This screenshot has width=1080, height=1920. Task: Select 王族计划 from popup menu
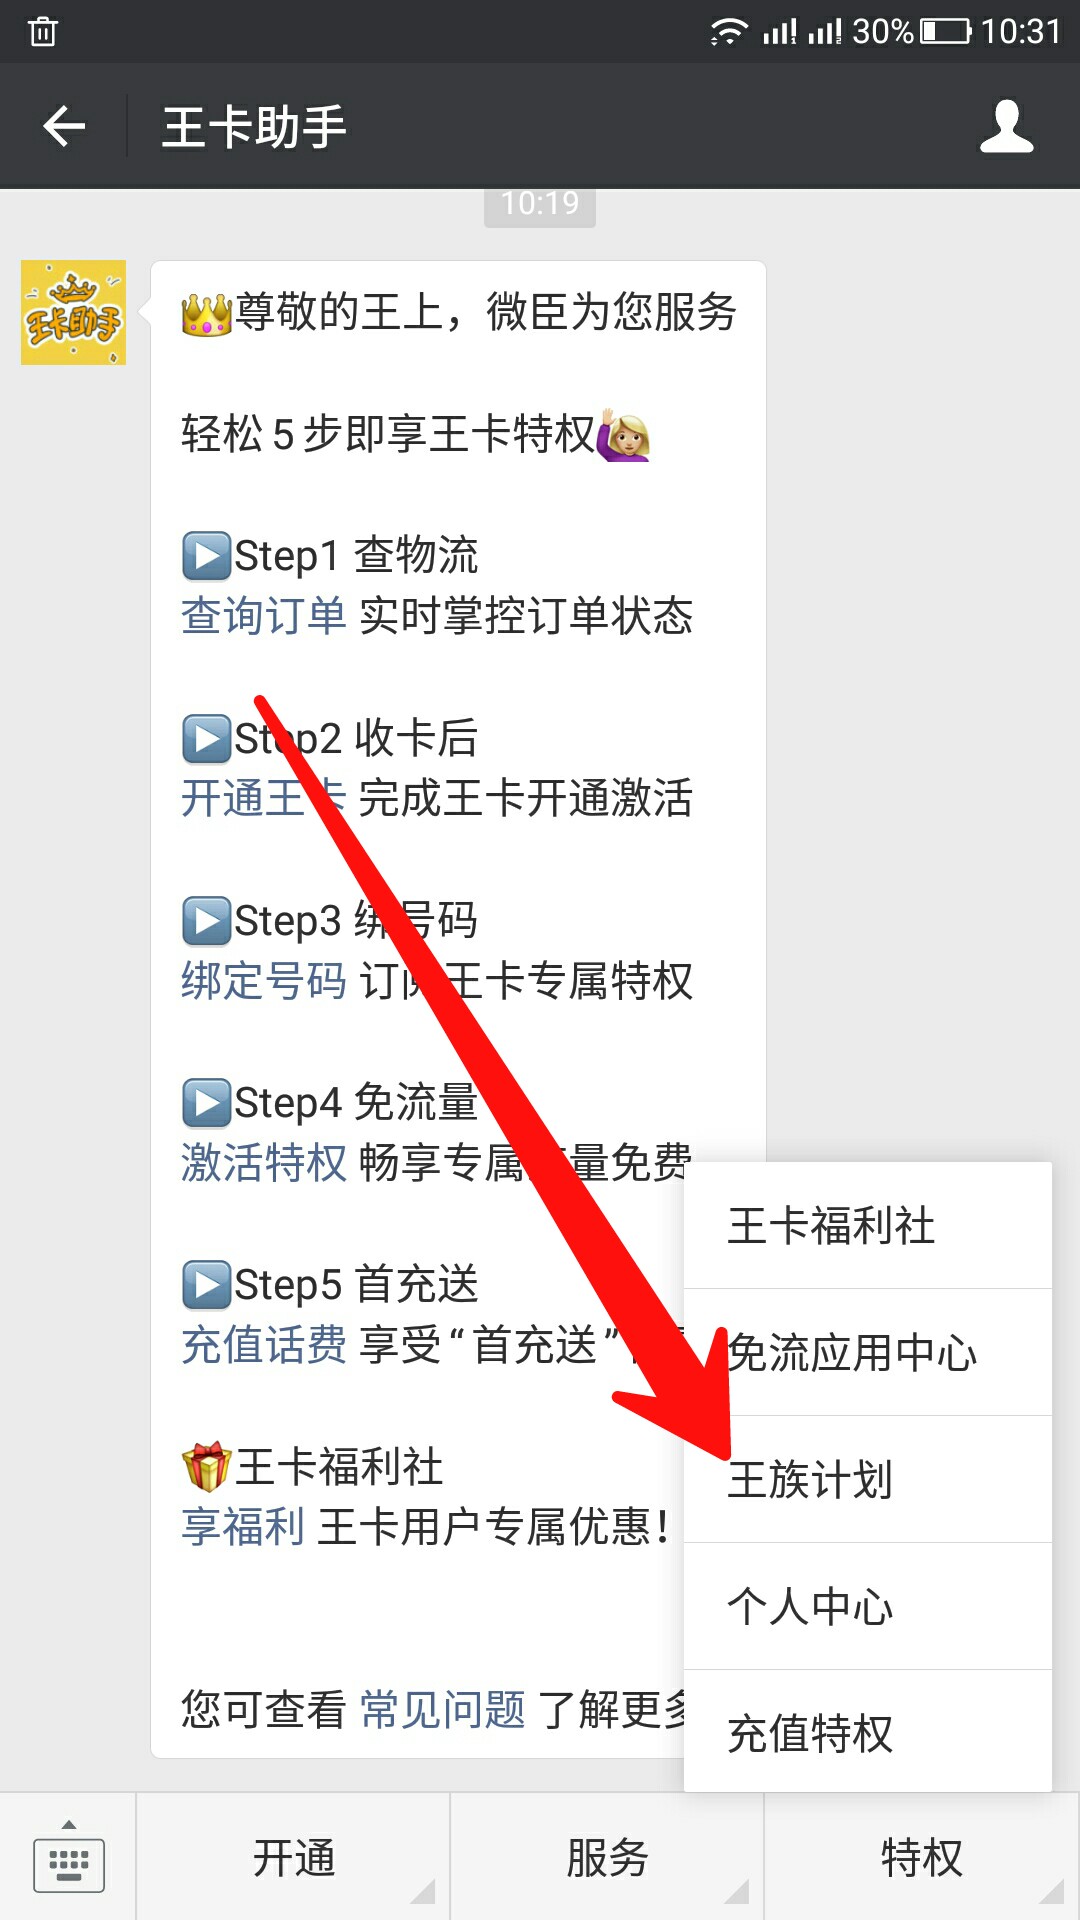coord(868,1479)
